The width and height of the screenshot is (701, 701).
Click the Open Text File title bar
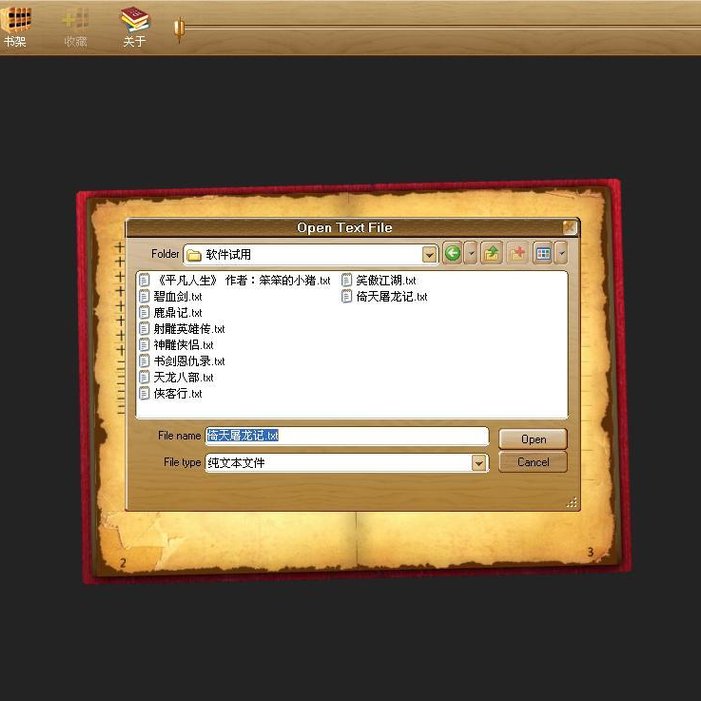(344, 228)
